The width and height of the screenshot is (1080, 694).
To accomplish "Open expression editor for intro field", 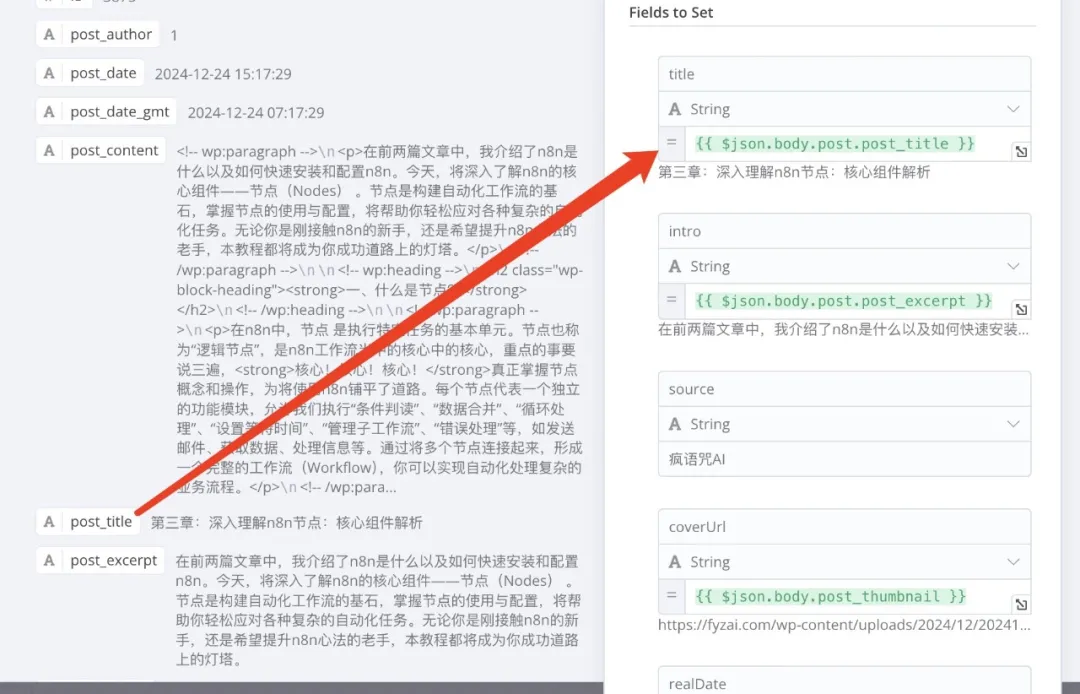I will (x=1021, y=309).
